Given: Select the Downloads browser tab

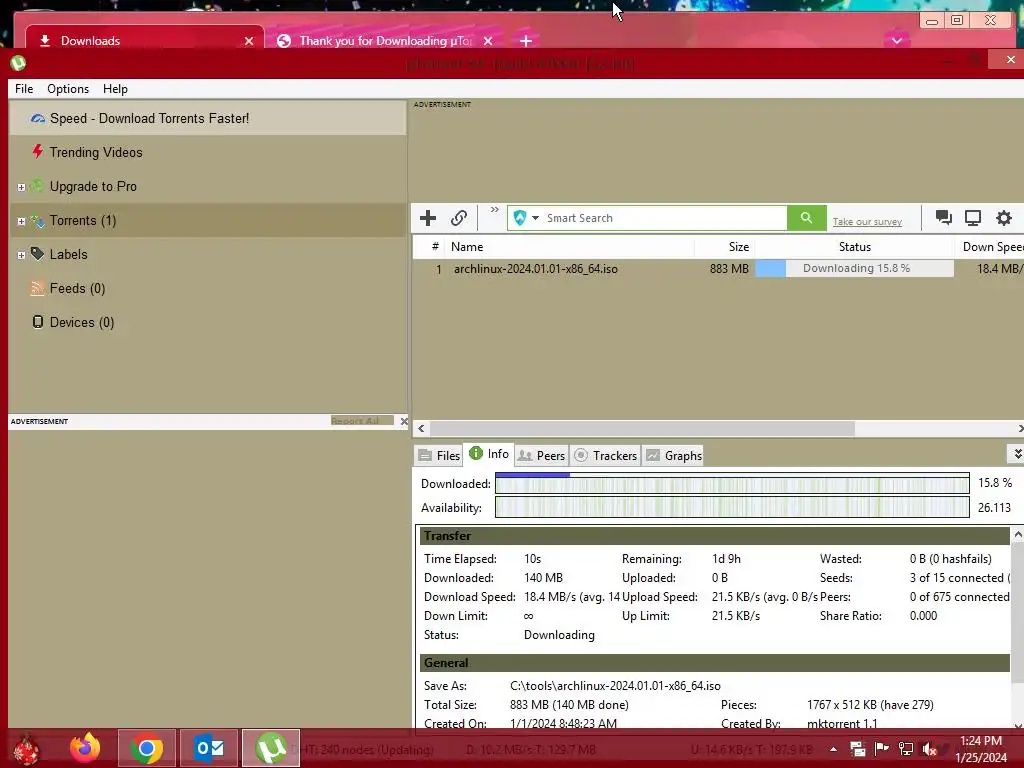Looking at the screenshot, I should pos(144,40).
